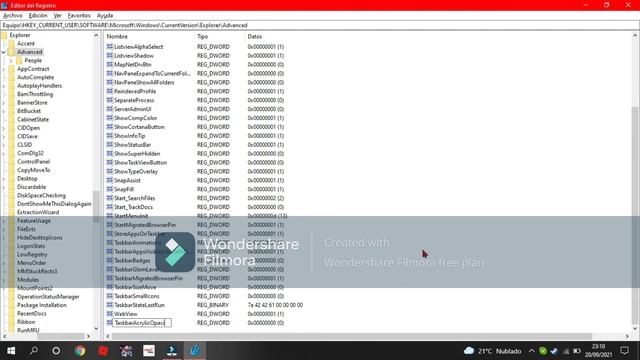Select the OperationStatusManager key
Viewport: 640px width, 360px height.
(48, 297)
